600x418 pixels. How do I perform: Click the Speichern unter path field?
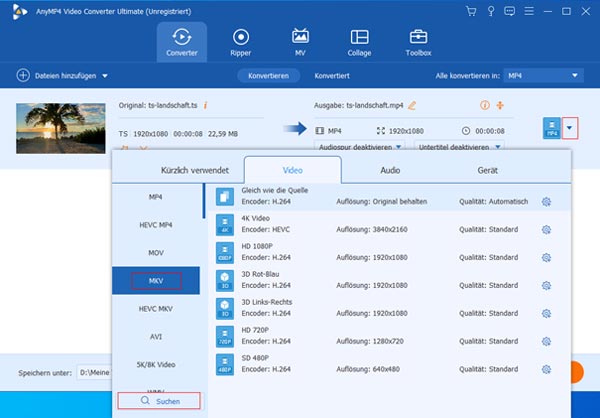(94, 372)
